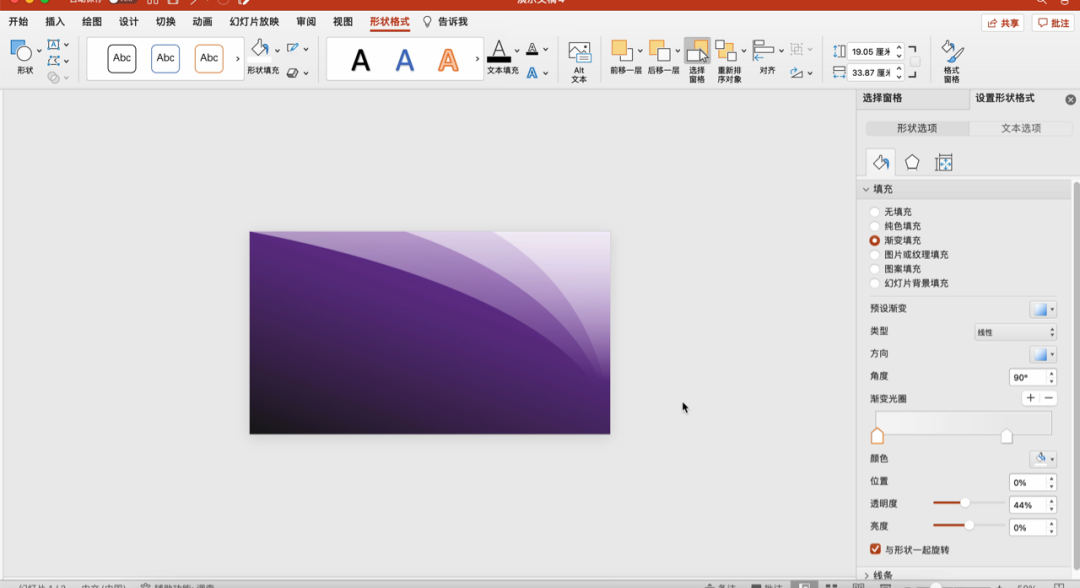This screenshot has height=588, width=1080.
Task: Click 重新排序对象 reorder objects icon
Action: [725, 50]
